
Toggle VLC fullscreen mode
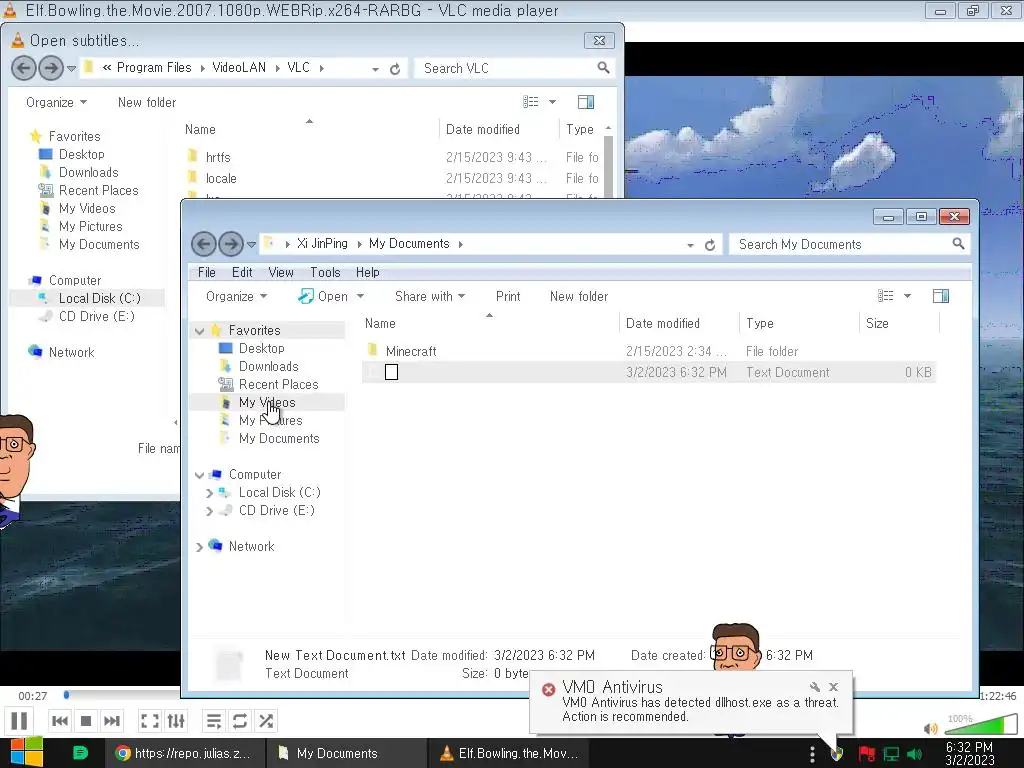click(150, 721)
